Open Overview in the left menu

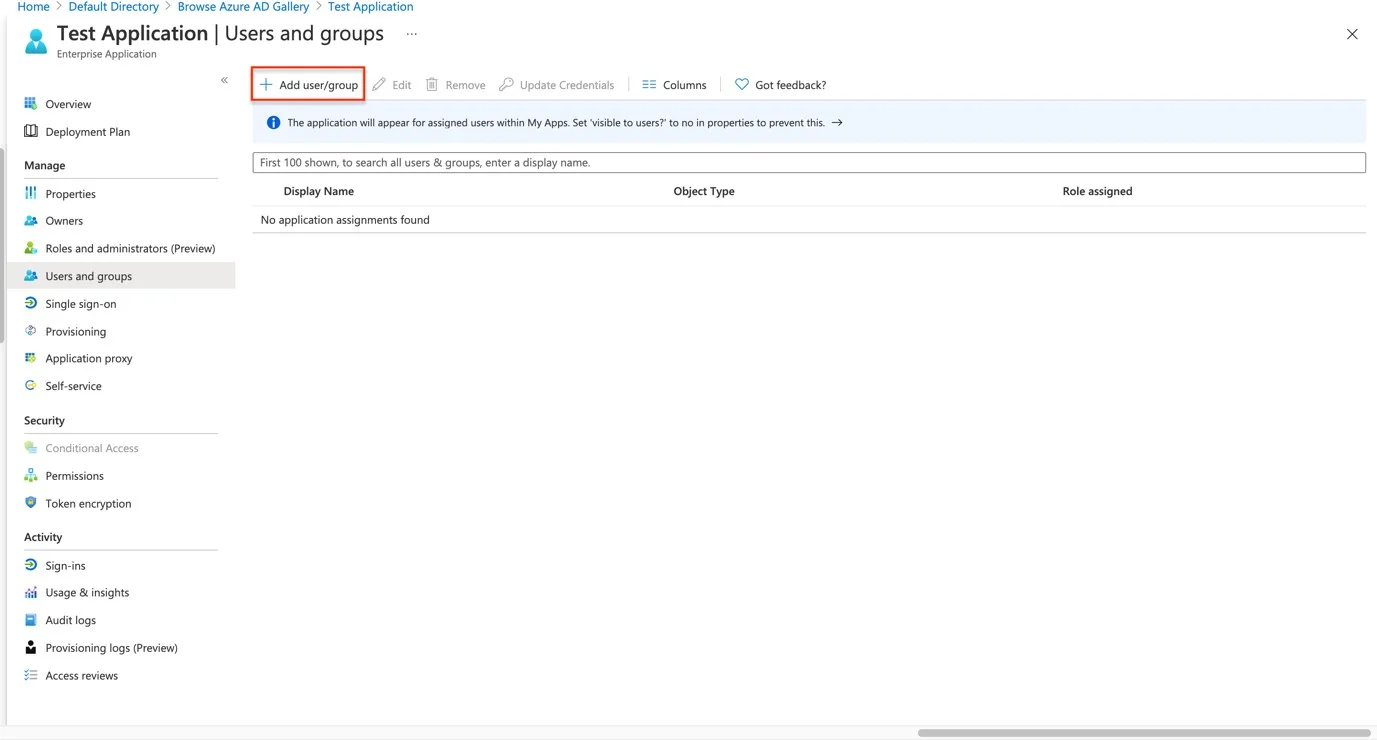pos(68,104)
